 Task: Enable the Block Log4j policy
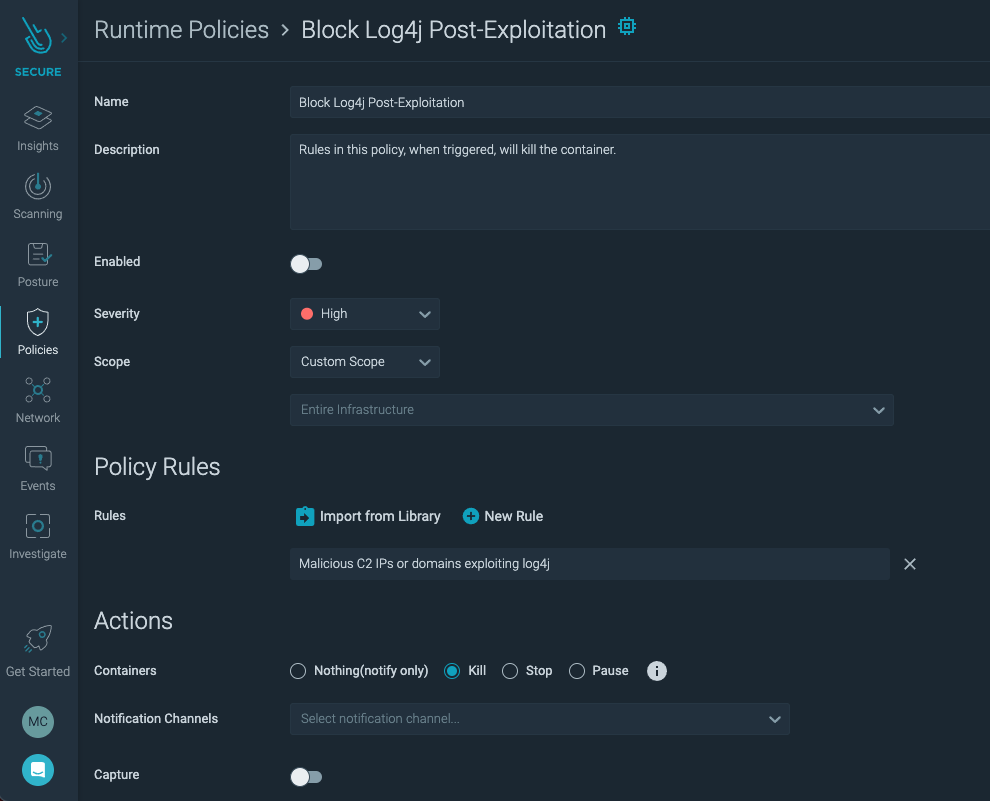[306, 263]
